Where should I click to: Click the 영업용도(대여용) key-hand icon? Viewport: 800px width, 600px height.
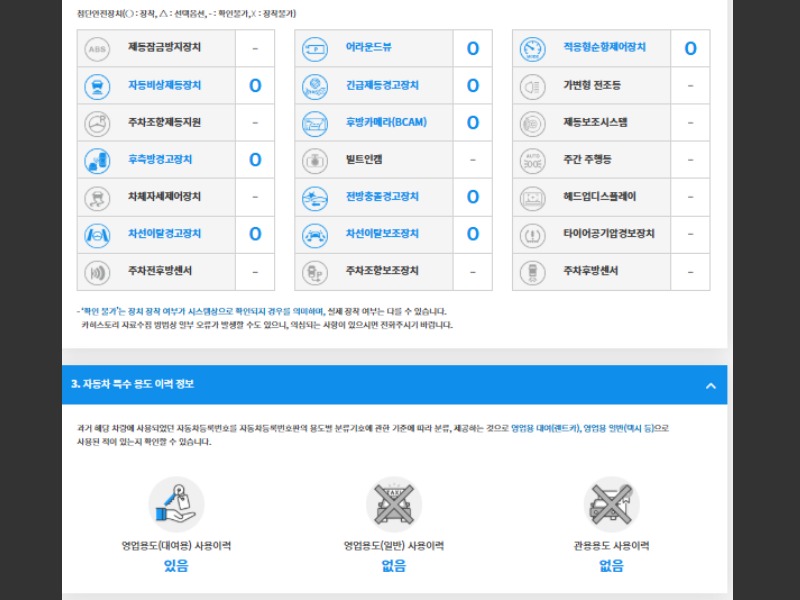pos(178,504)
